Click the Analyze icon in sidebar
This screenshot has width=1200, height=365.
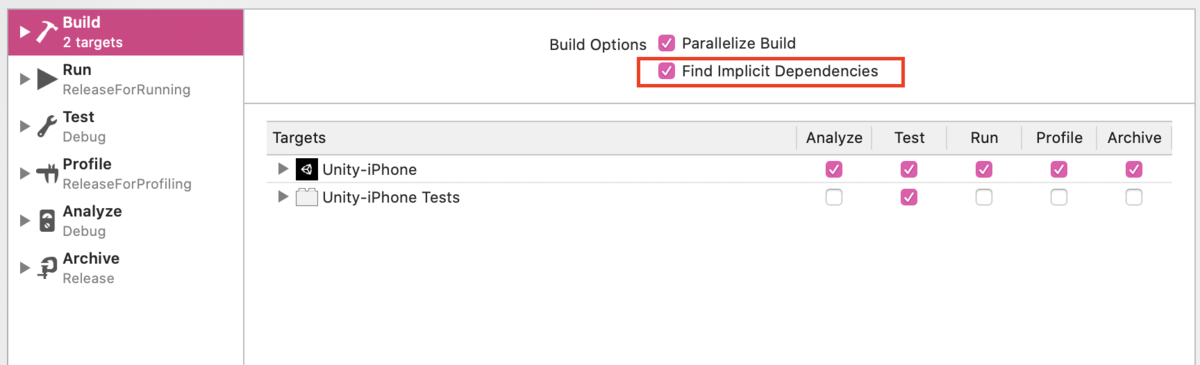47,221
